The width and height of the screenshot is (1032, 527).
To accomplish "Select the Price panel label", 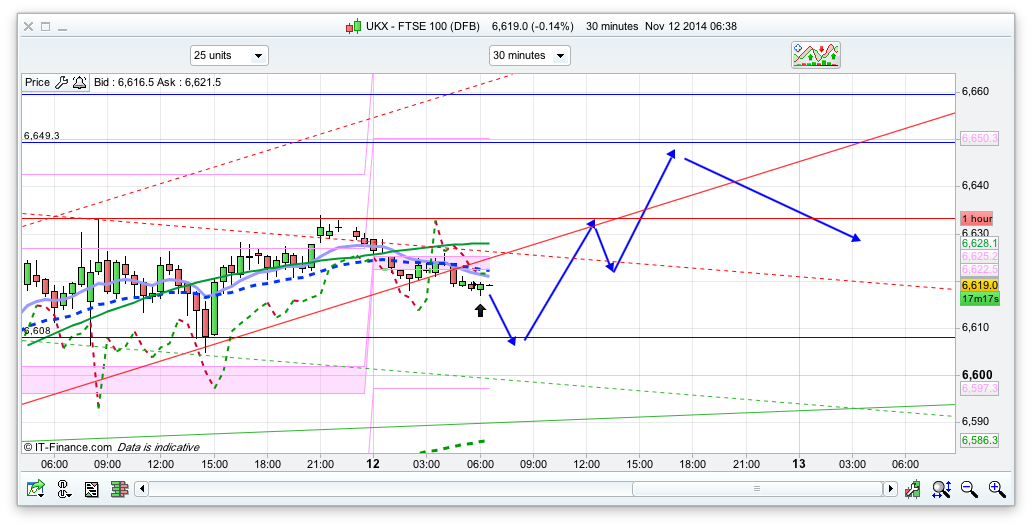I will tap(38, 82).
